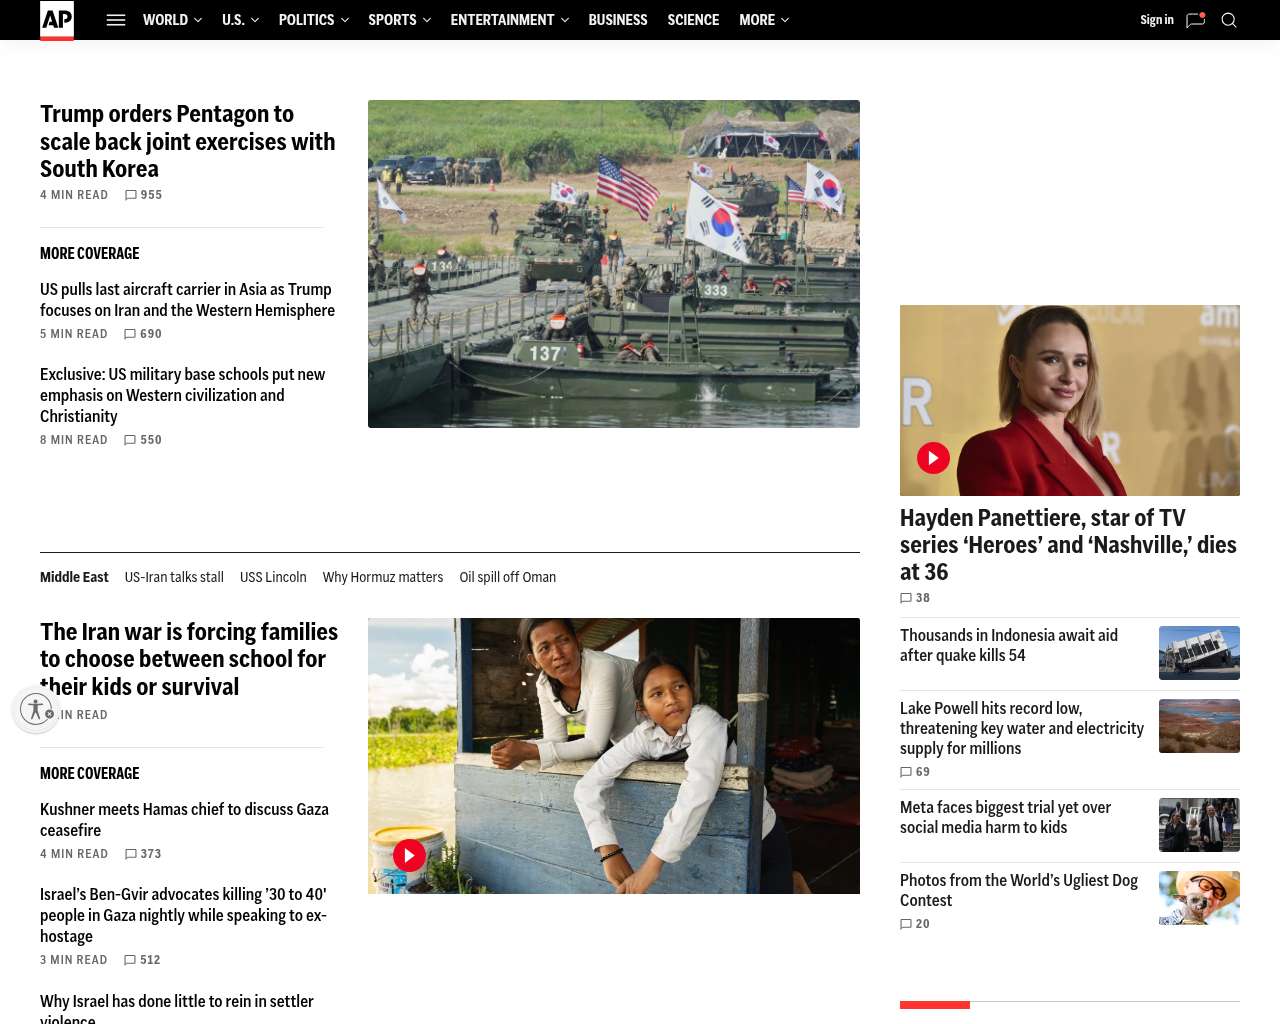Open the search magnifier icon
Image resolution: width=1280 pixels, height=1024 pixels.
click(1229, 20)
